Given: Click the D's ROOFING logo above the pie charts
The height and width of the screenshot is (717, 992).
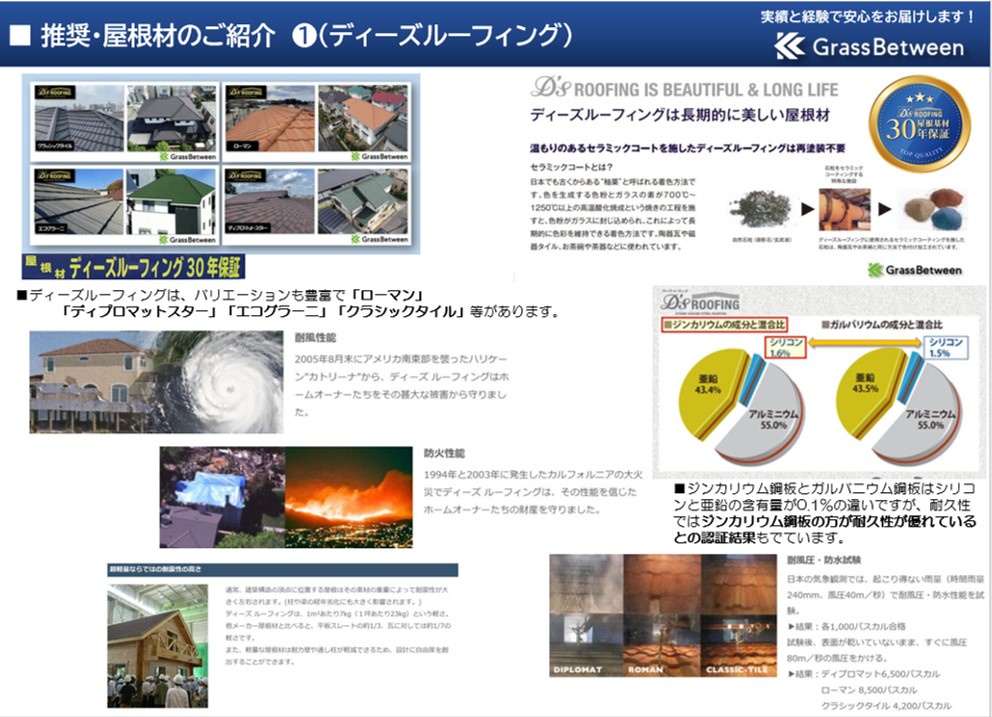Looking at the screenshot, I should 700,302.
